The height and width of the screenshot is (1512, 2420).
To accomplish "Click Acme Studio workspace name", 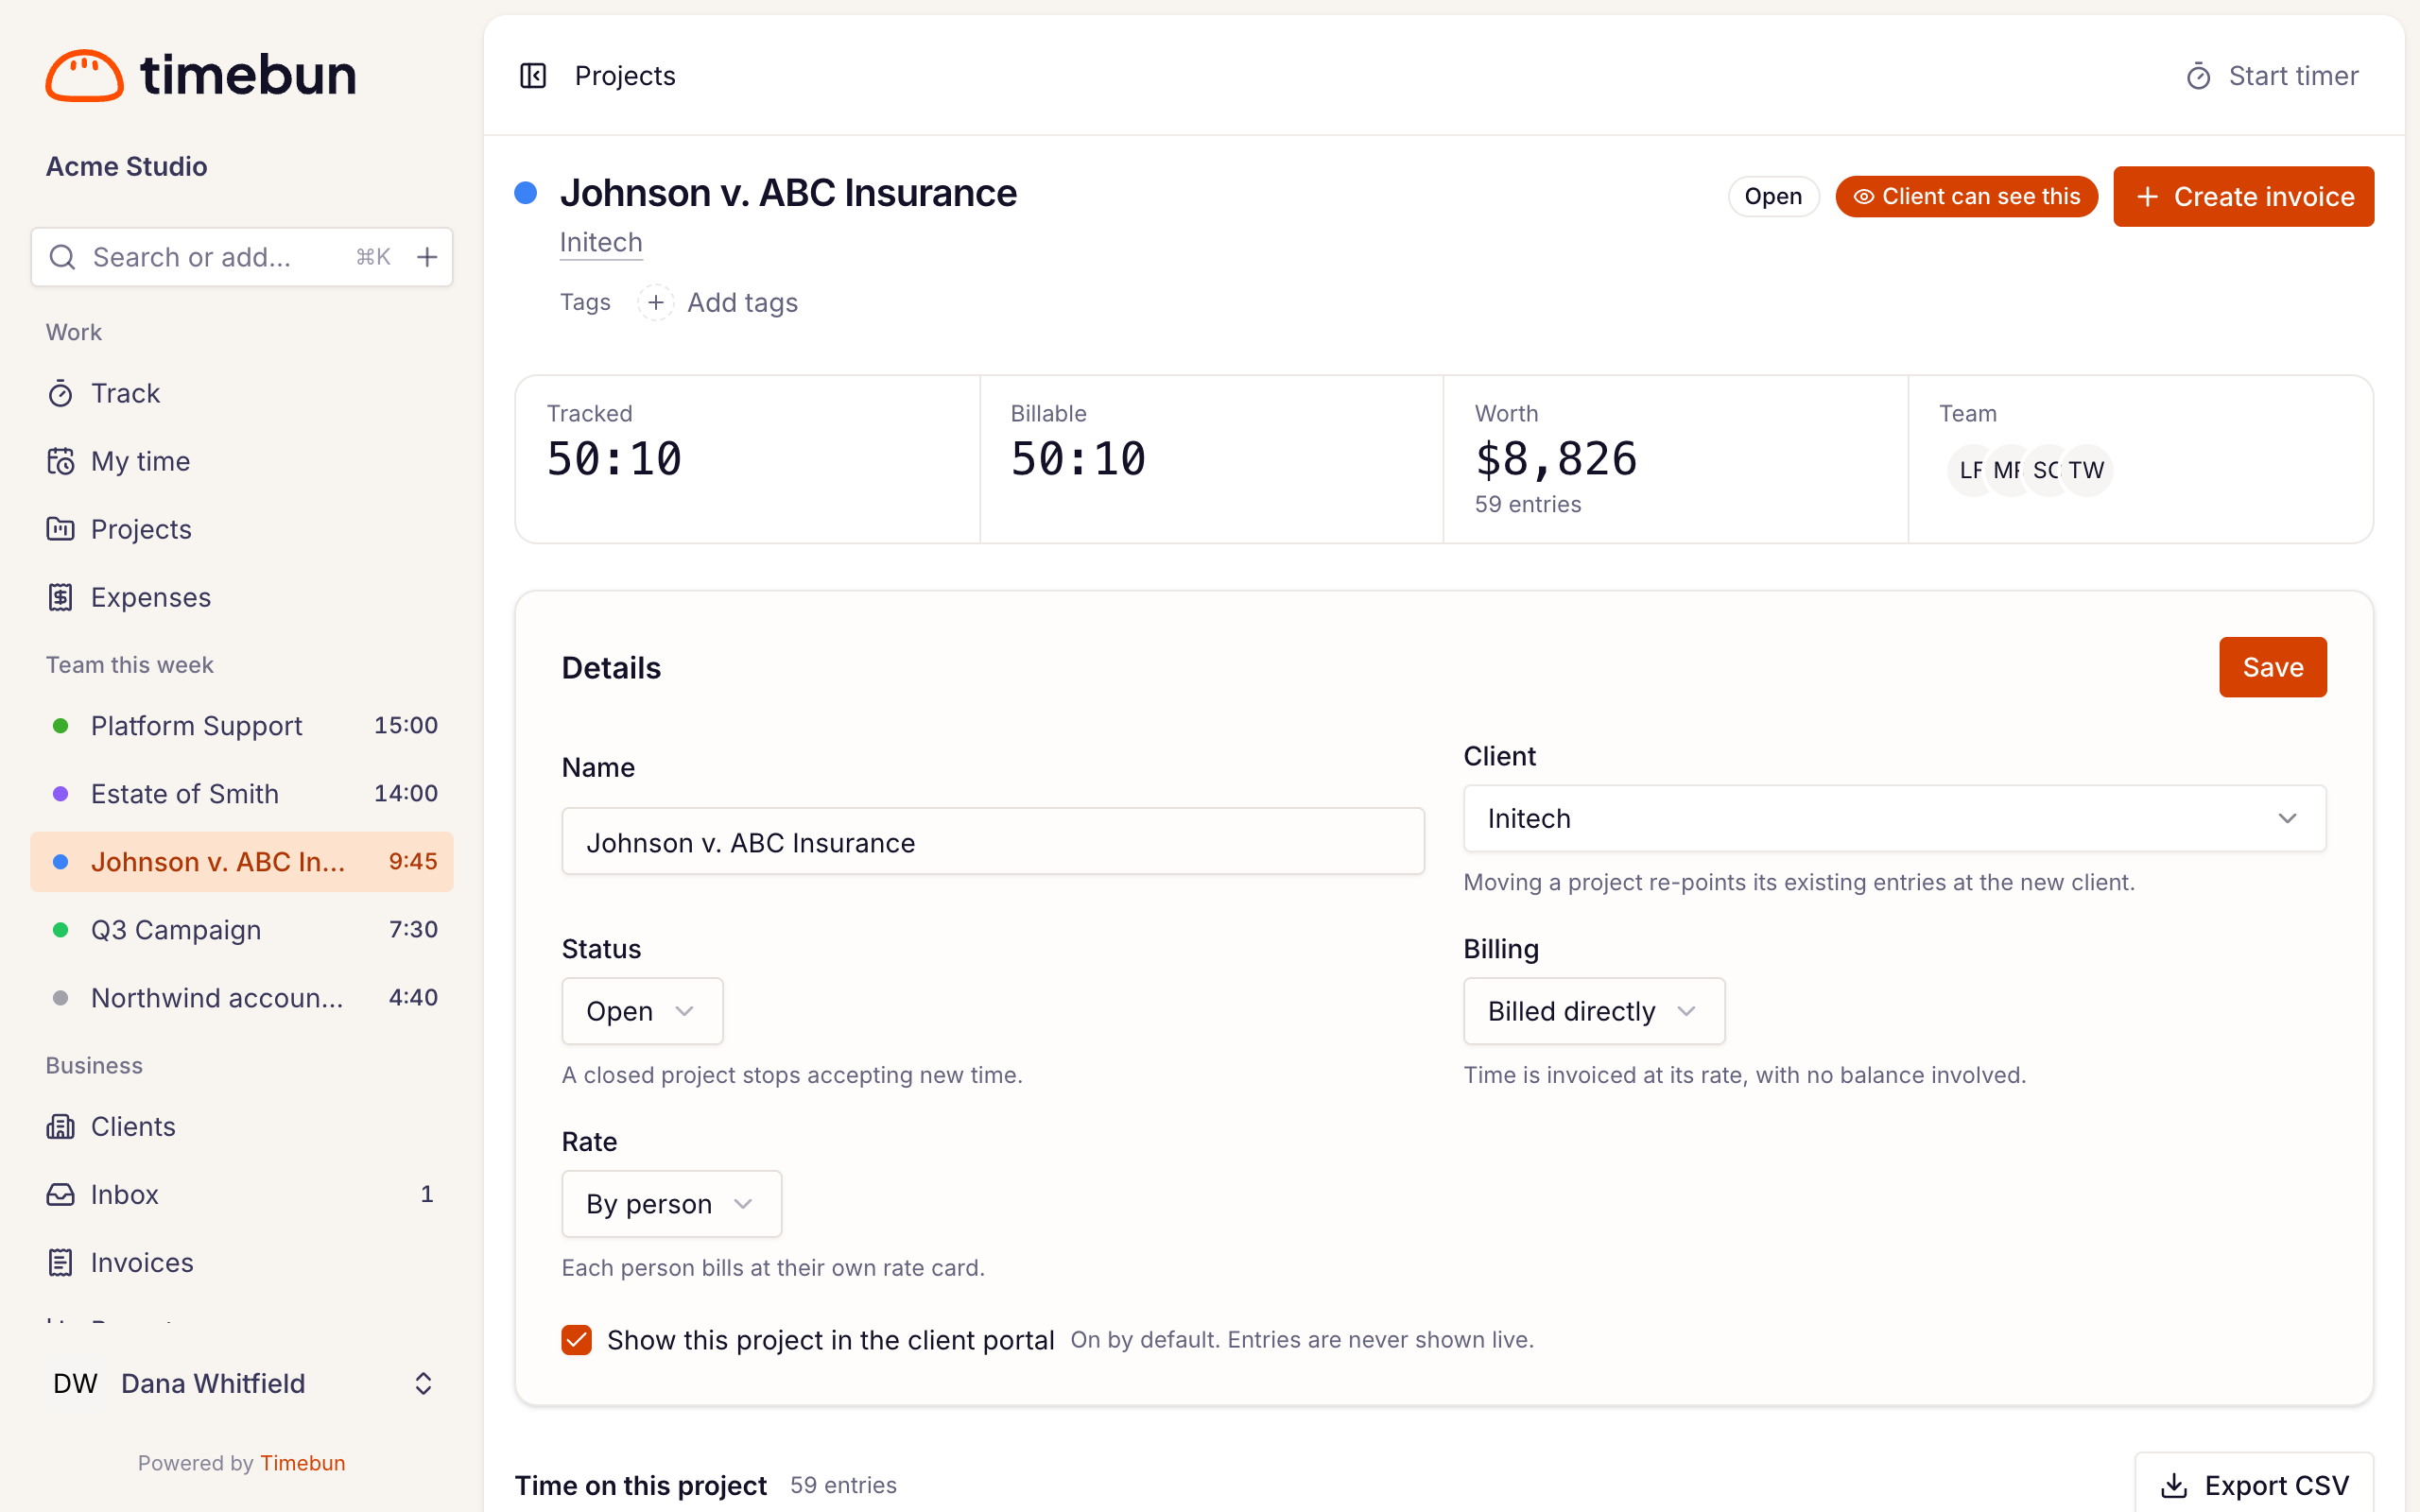I will tap(127, 166).
